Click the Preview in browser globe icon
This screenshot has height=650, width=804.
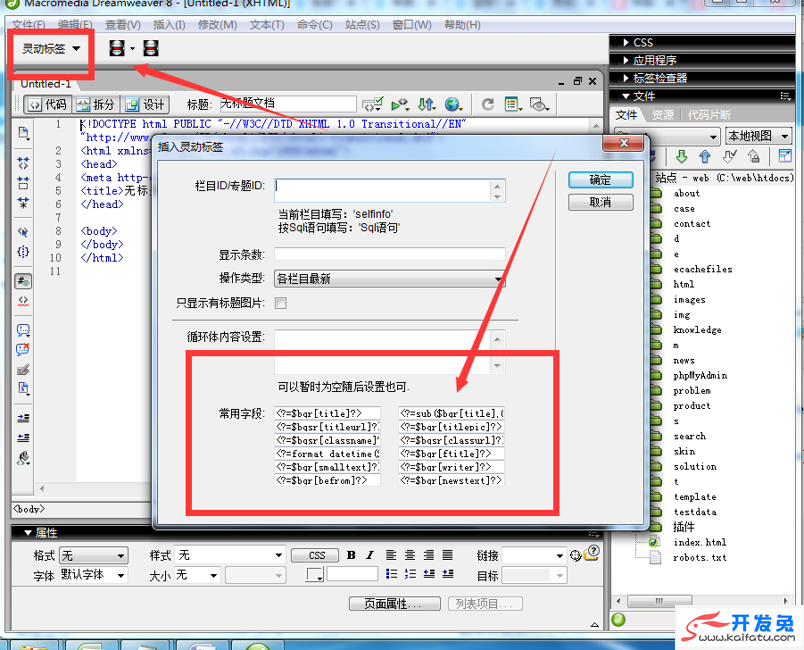coord(453,104)
